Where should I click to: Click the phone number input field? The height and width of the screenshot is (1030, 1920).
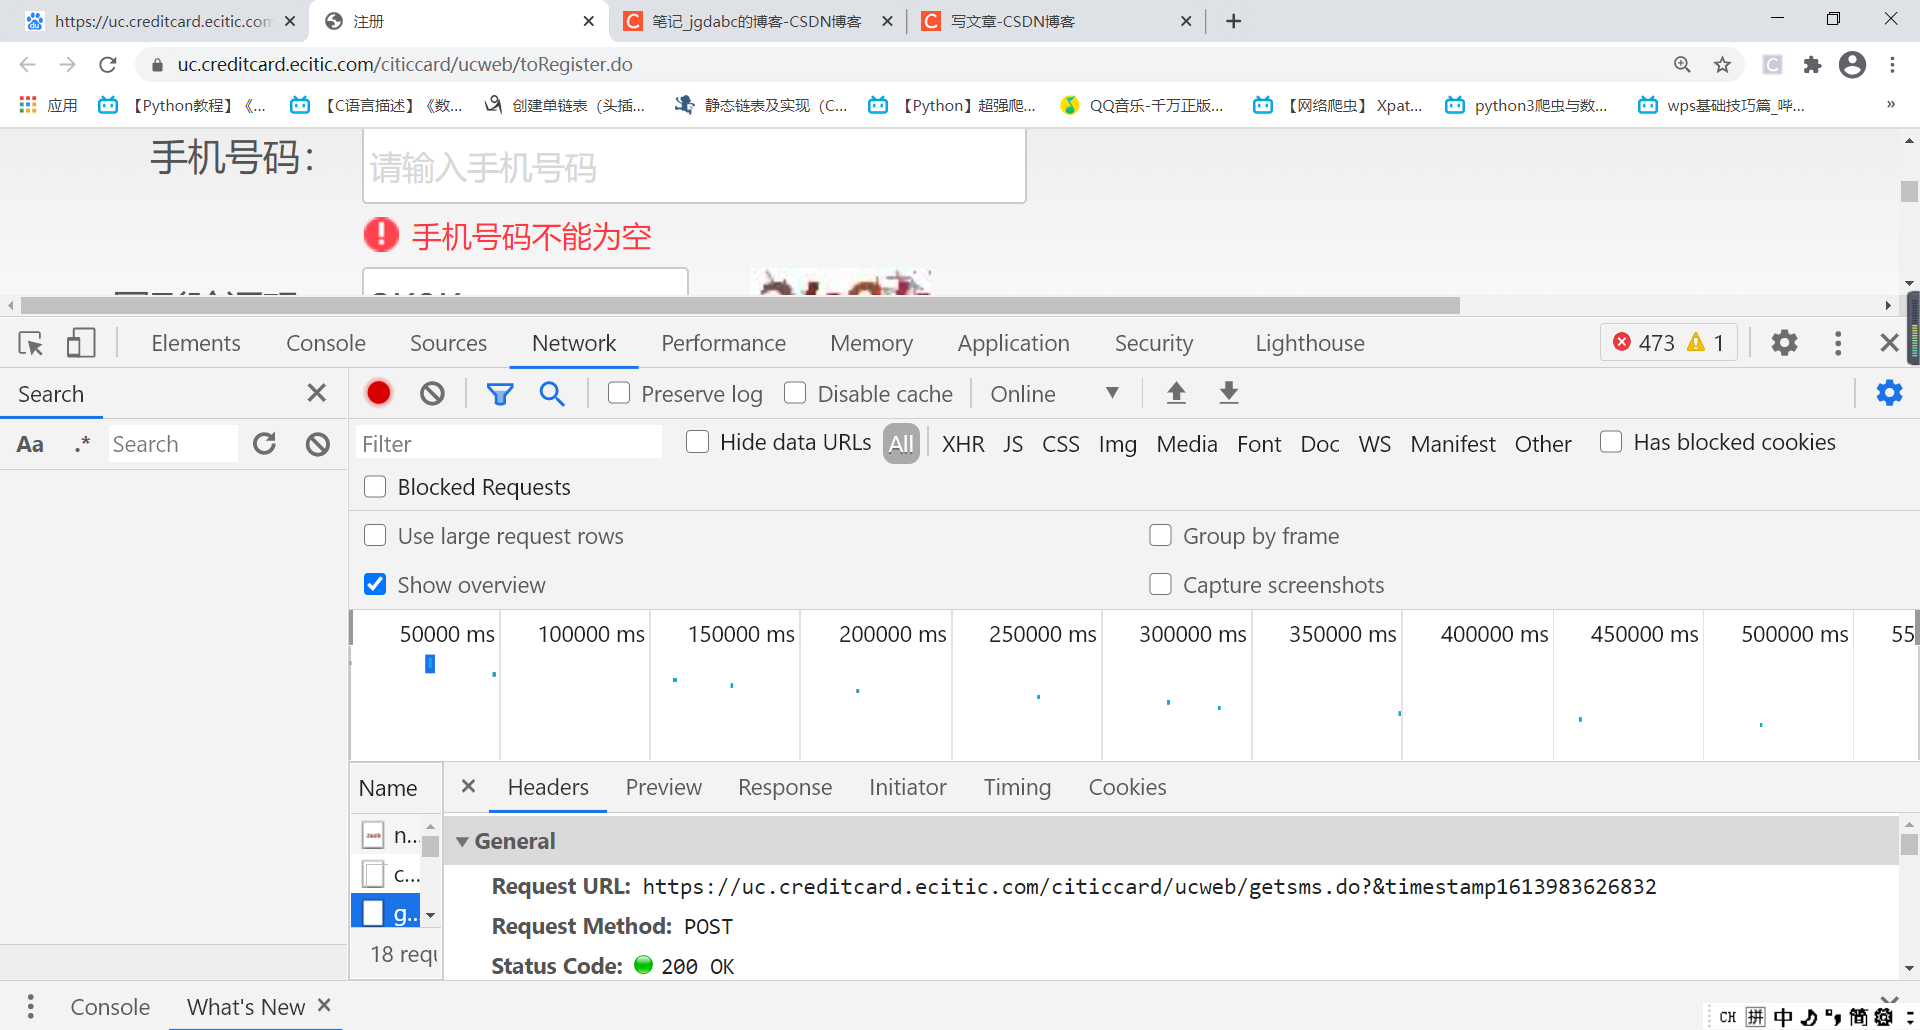[x=694, y=167]
